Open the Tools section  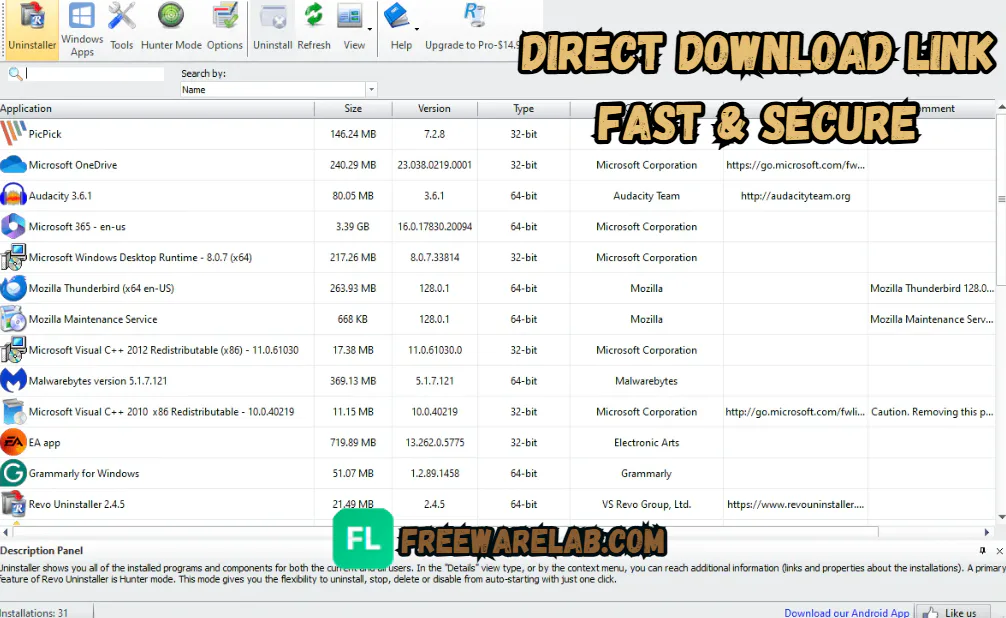click(121, 27)
